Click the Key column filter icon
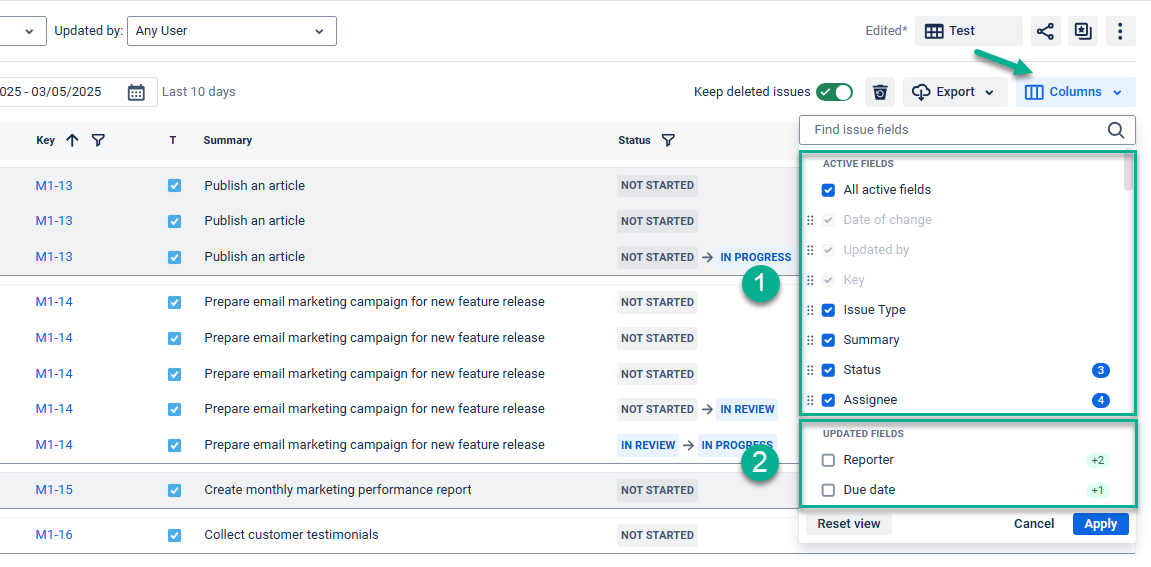 point(98,140)
